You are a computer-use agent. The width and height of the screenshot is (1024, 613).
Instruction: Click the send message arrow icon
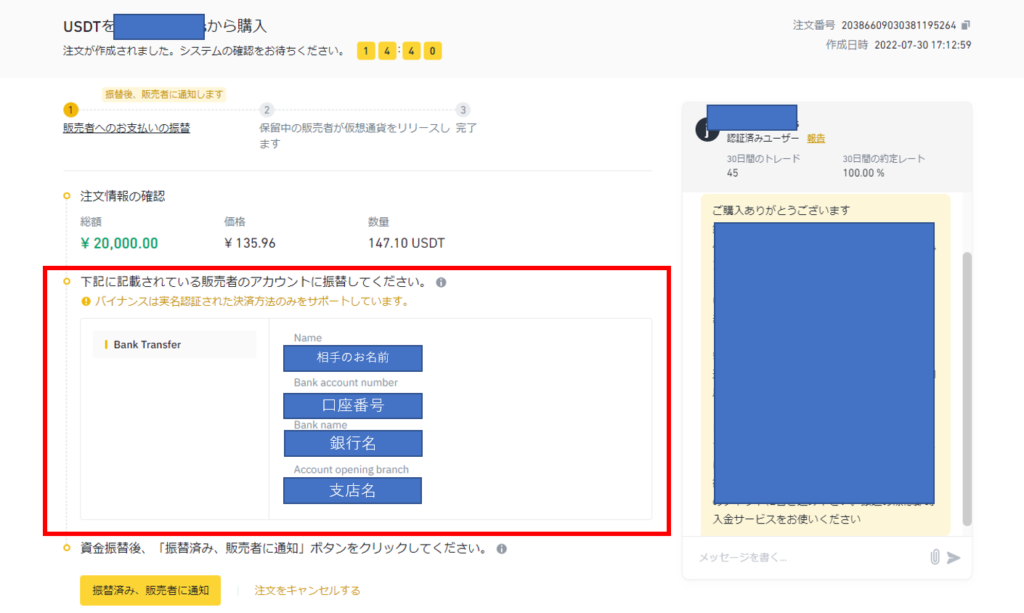click(x=953, y=557)
